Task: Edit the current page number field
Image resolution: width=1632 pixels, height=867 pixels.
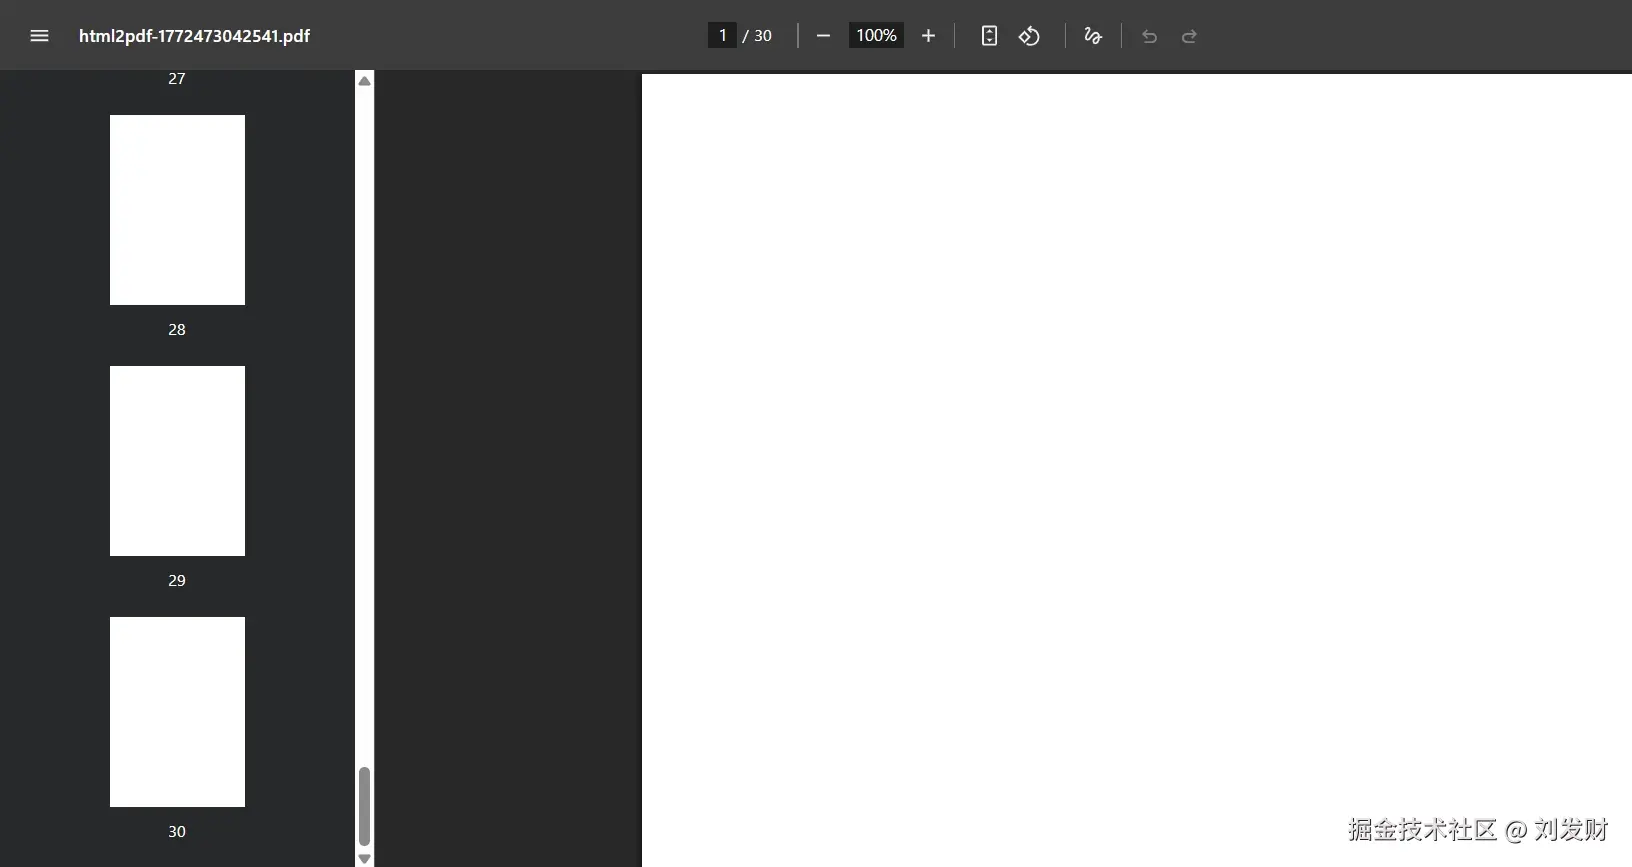Action: point(722,35)
